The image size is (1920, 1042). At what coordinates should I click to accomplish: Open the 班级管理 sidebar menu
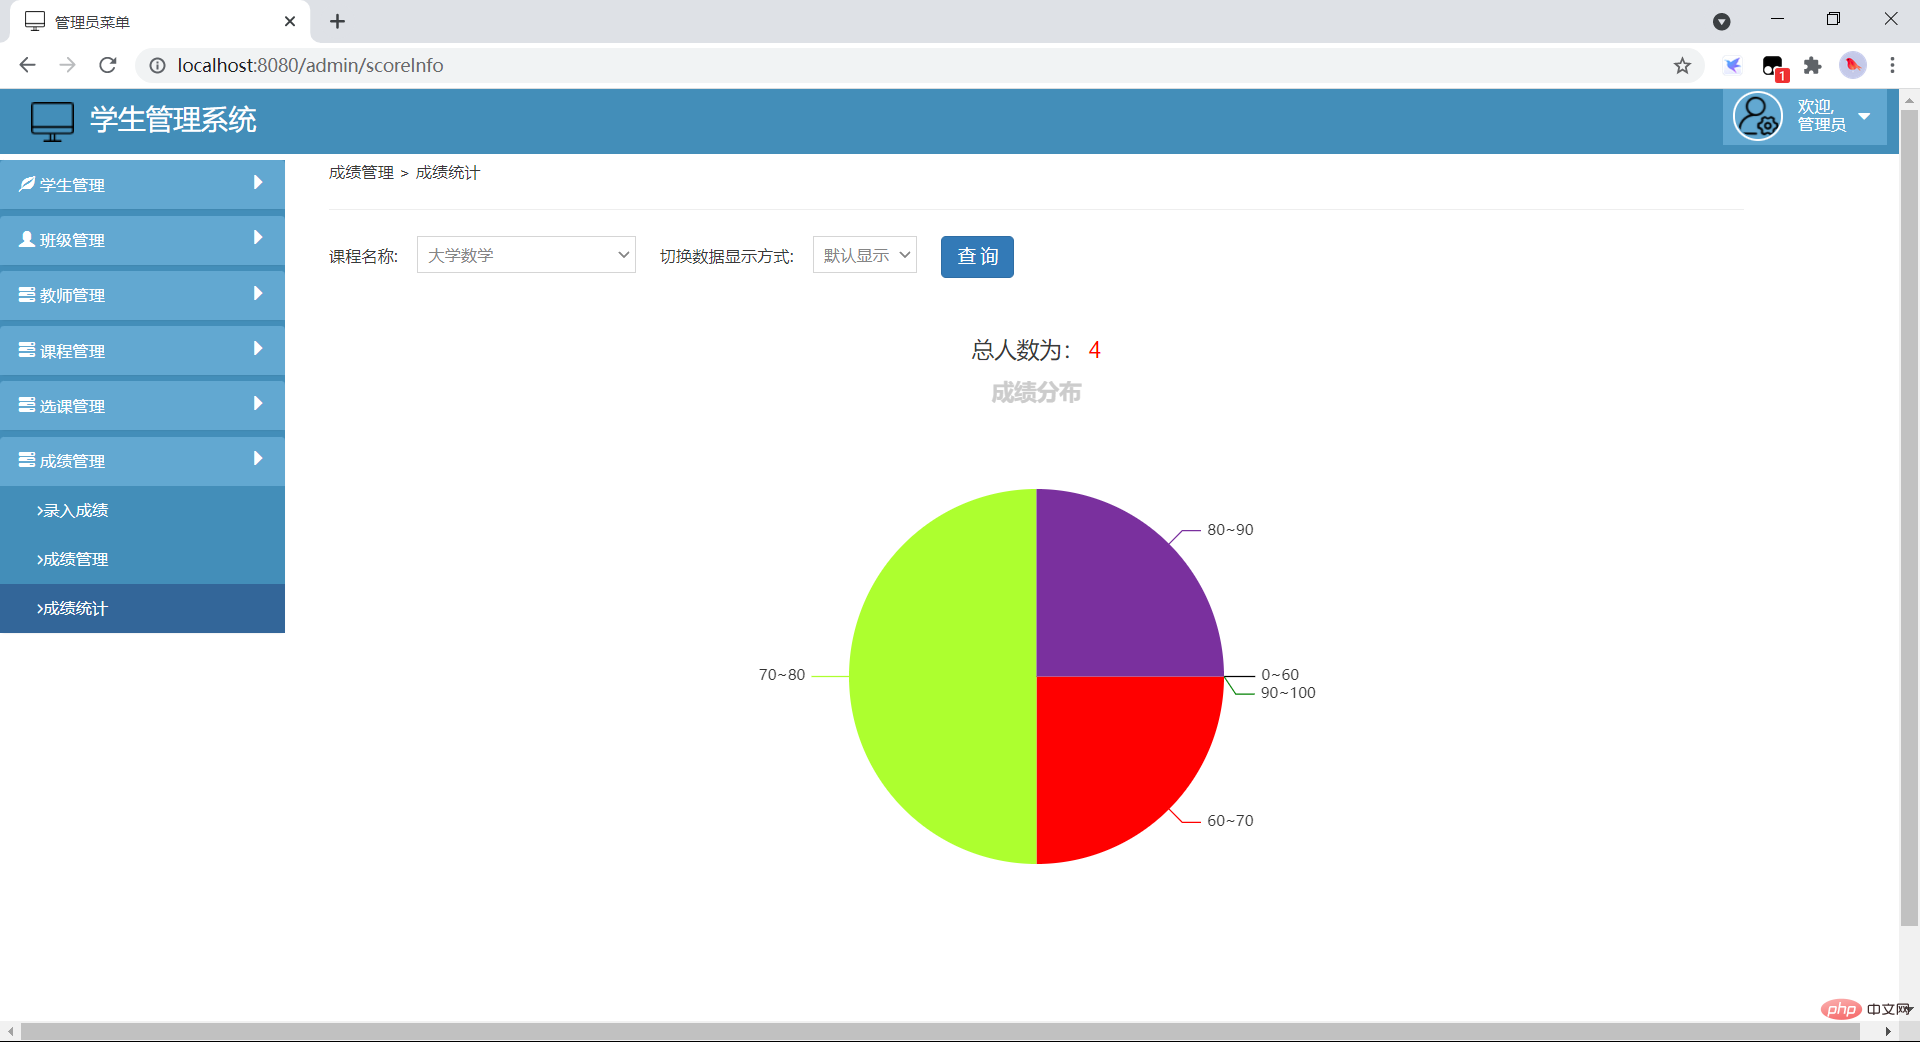[x=142, y=240]
